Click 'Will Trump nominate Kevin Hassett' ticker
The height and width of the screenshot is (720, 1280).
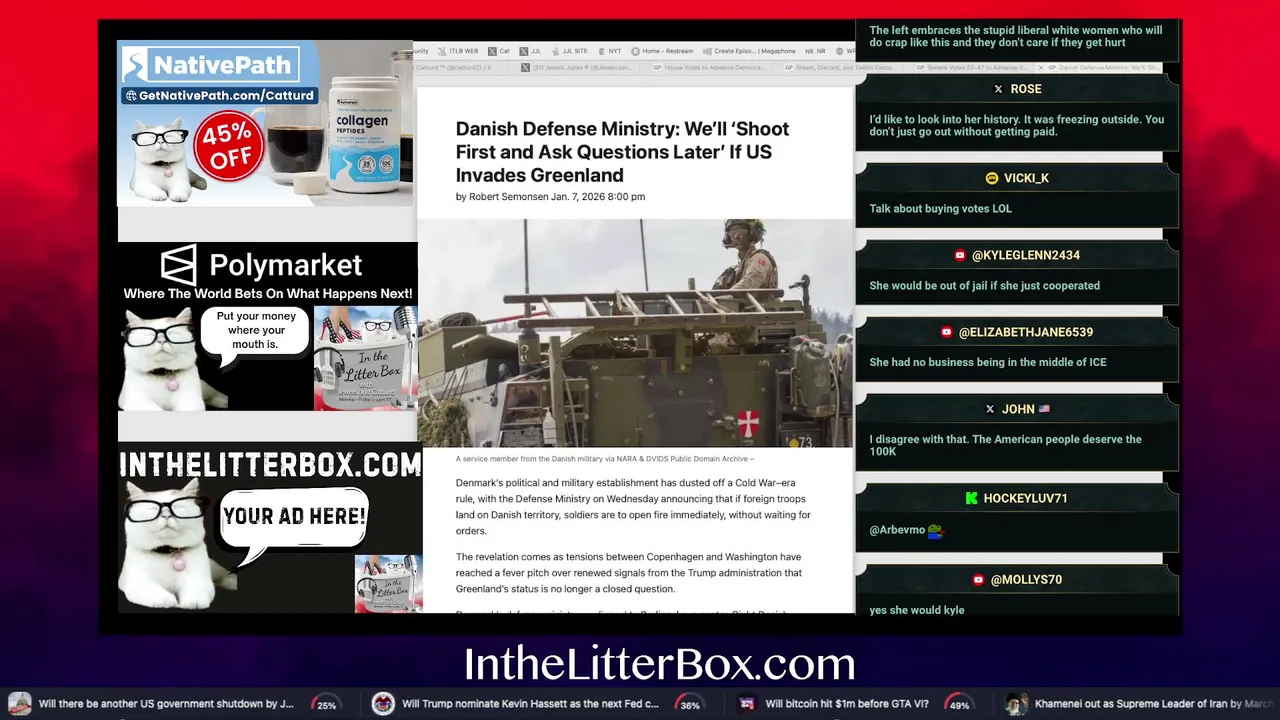pos(530,704)
